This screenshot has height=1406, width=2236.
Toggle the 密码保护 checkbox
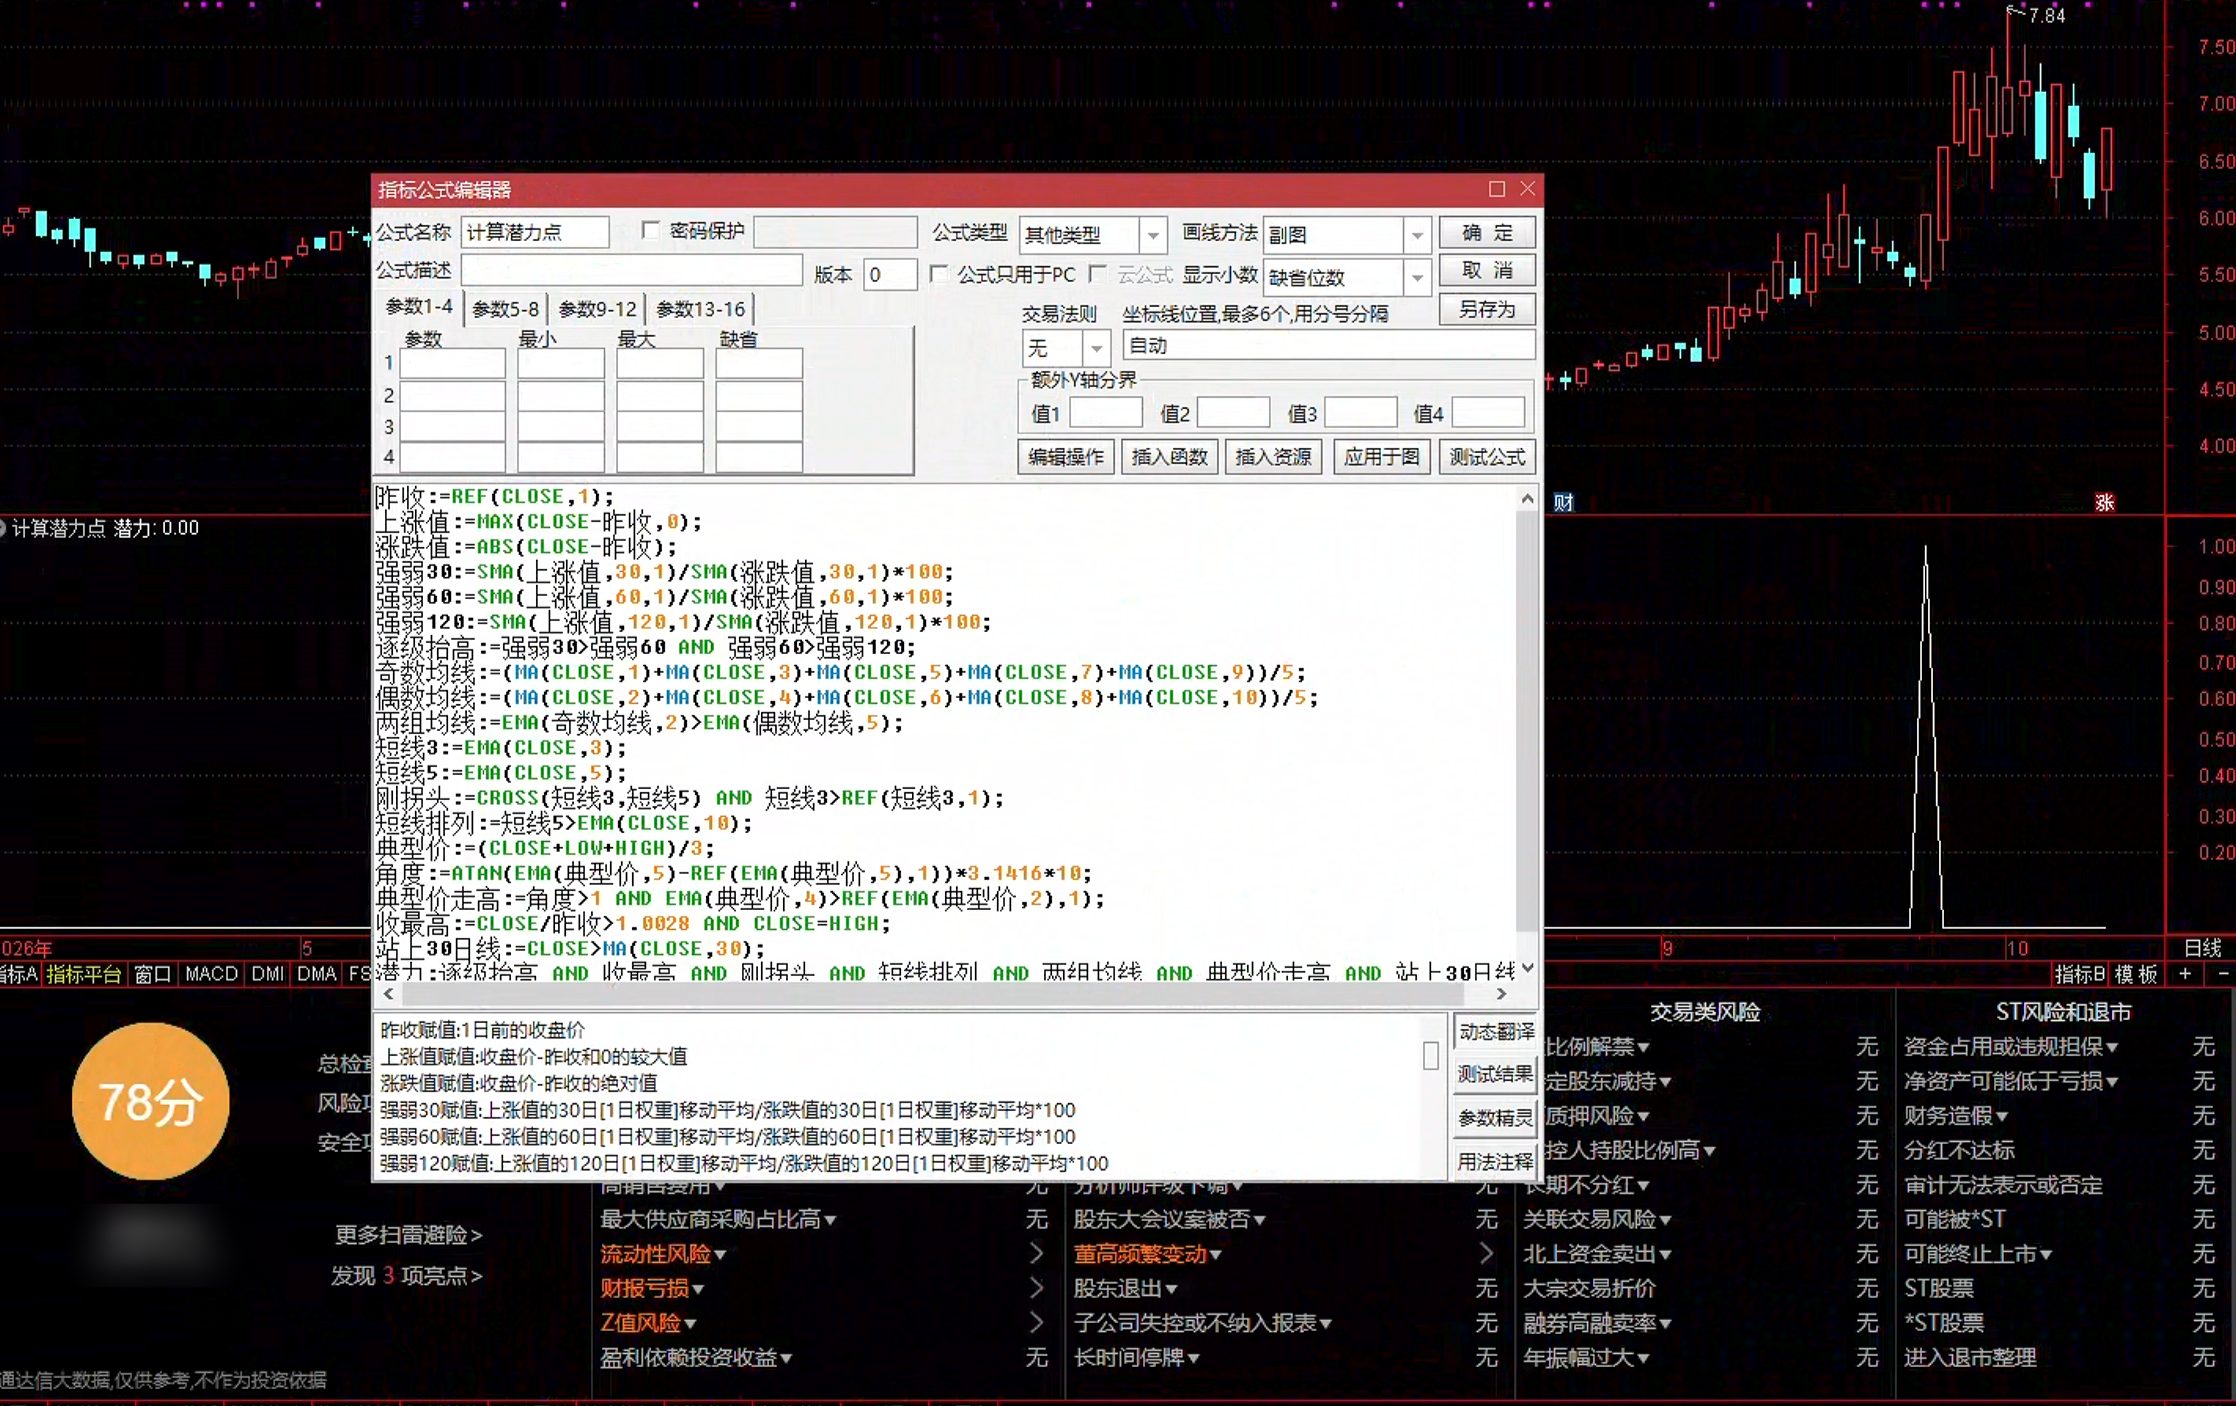click(650, 231)
